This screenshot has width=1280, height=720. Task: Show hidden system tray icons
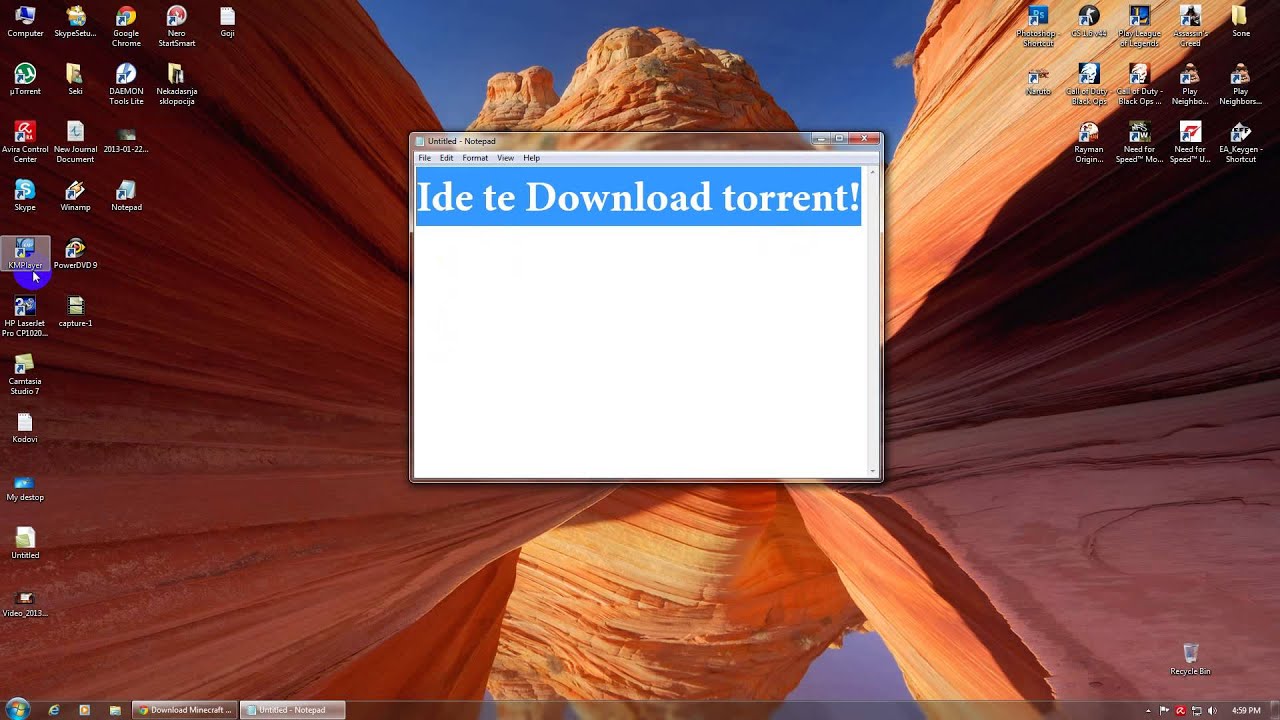(x=1148, y=710)
